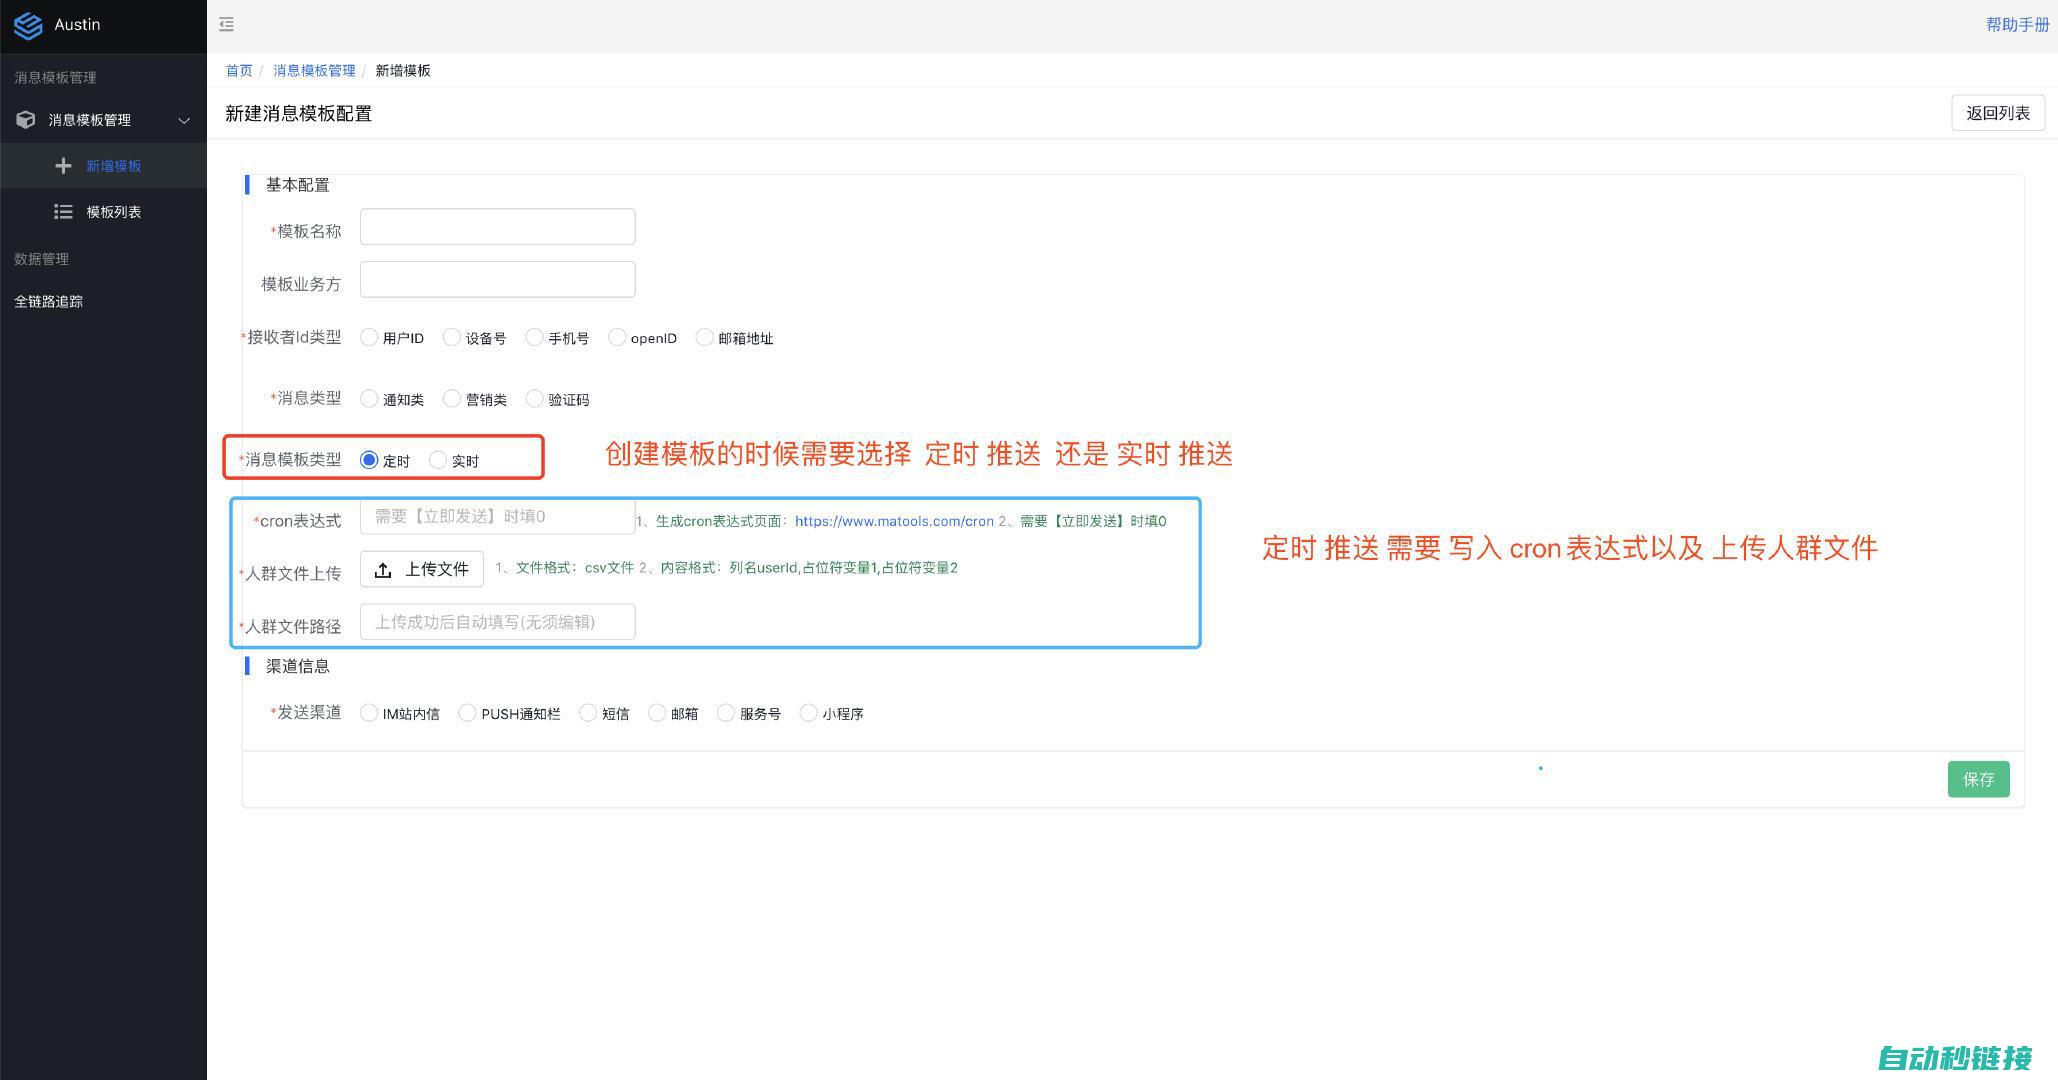Go to 首页 breadcrumb

(x=239, y=70)
